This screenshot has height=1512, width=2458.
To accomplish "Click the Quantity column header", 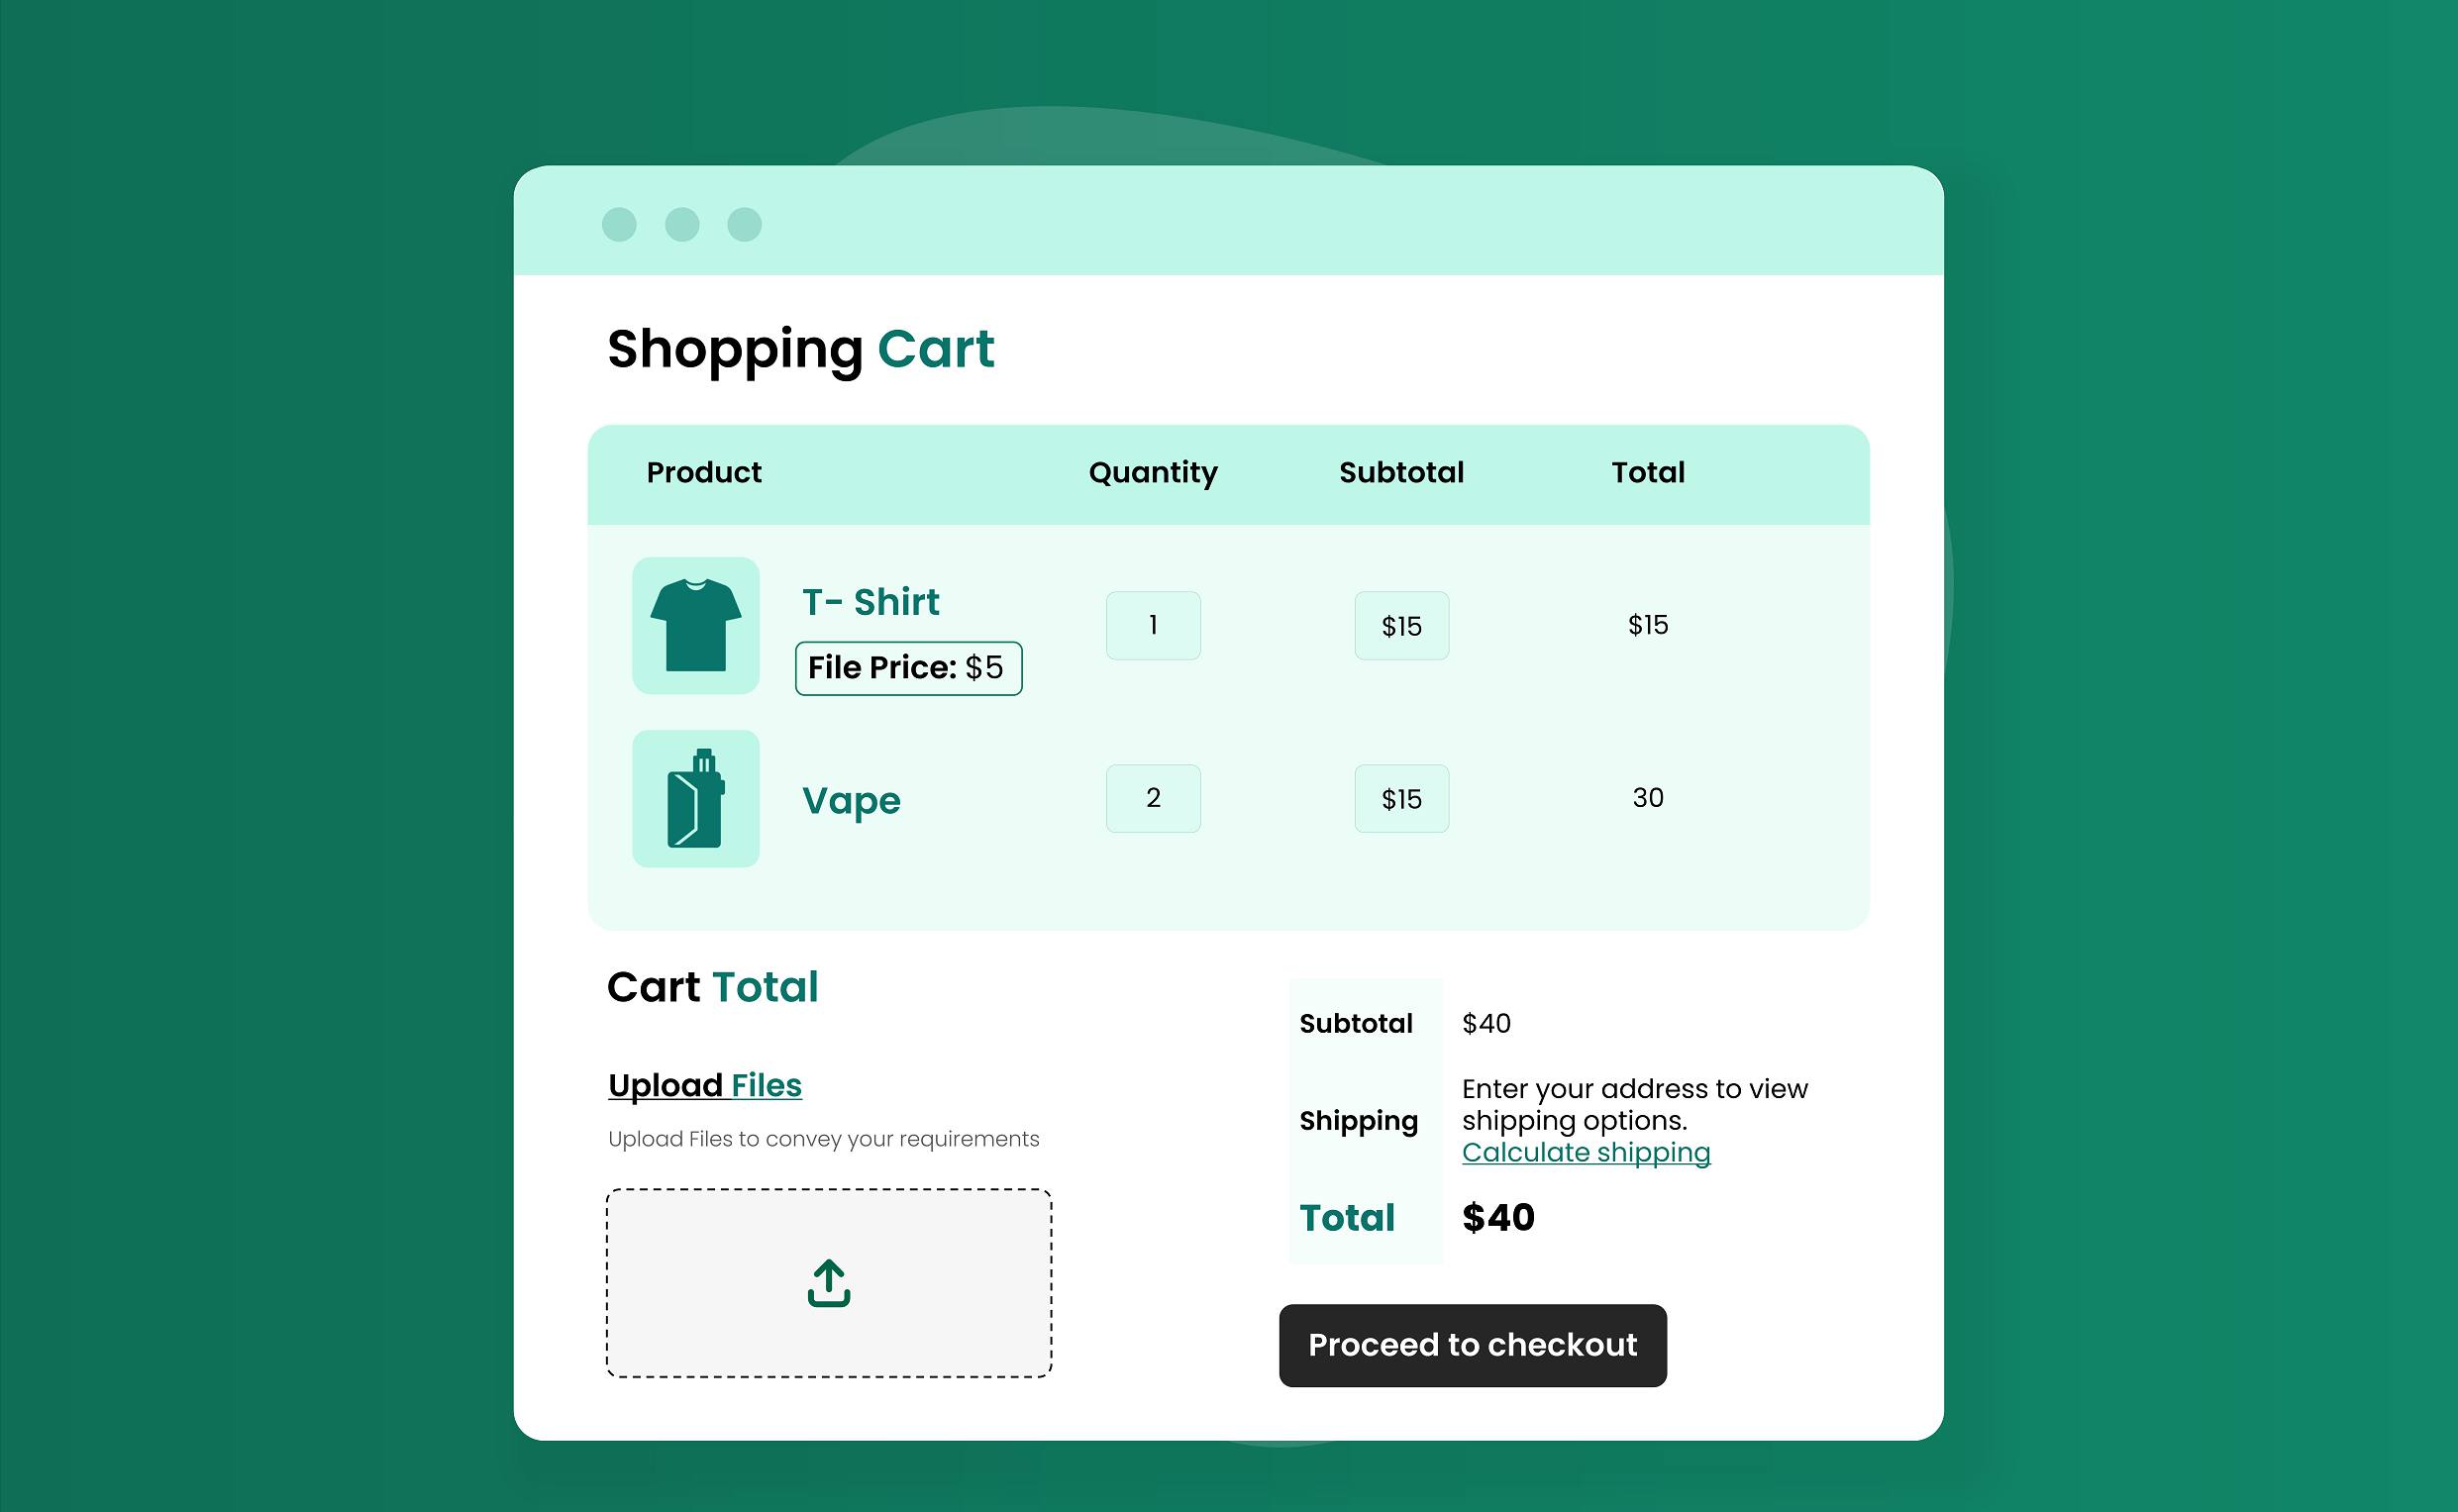I will coord(1152,472).
